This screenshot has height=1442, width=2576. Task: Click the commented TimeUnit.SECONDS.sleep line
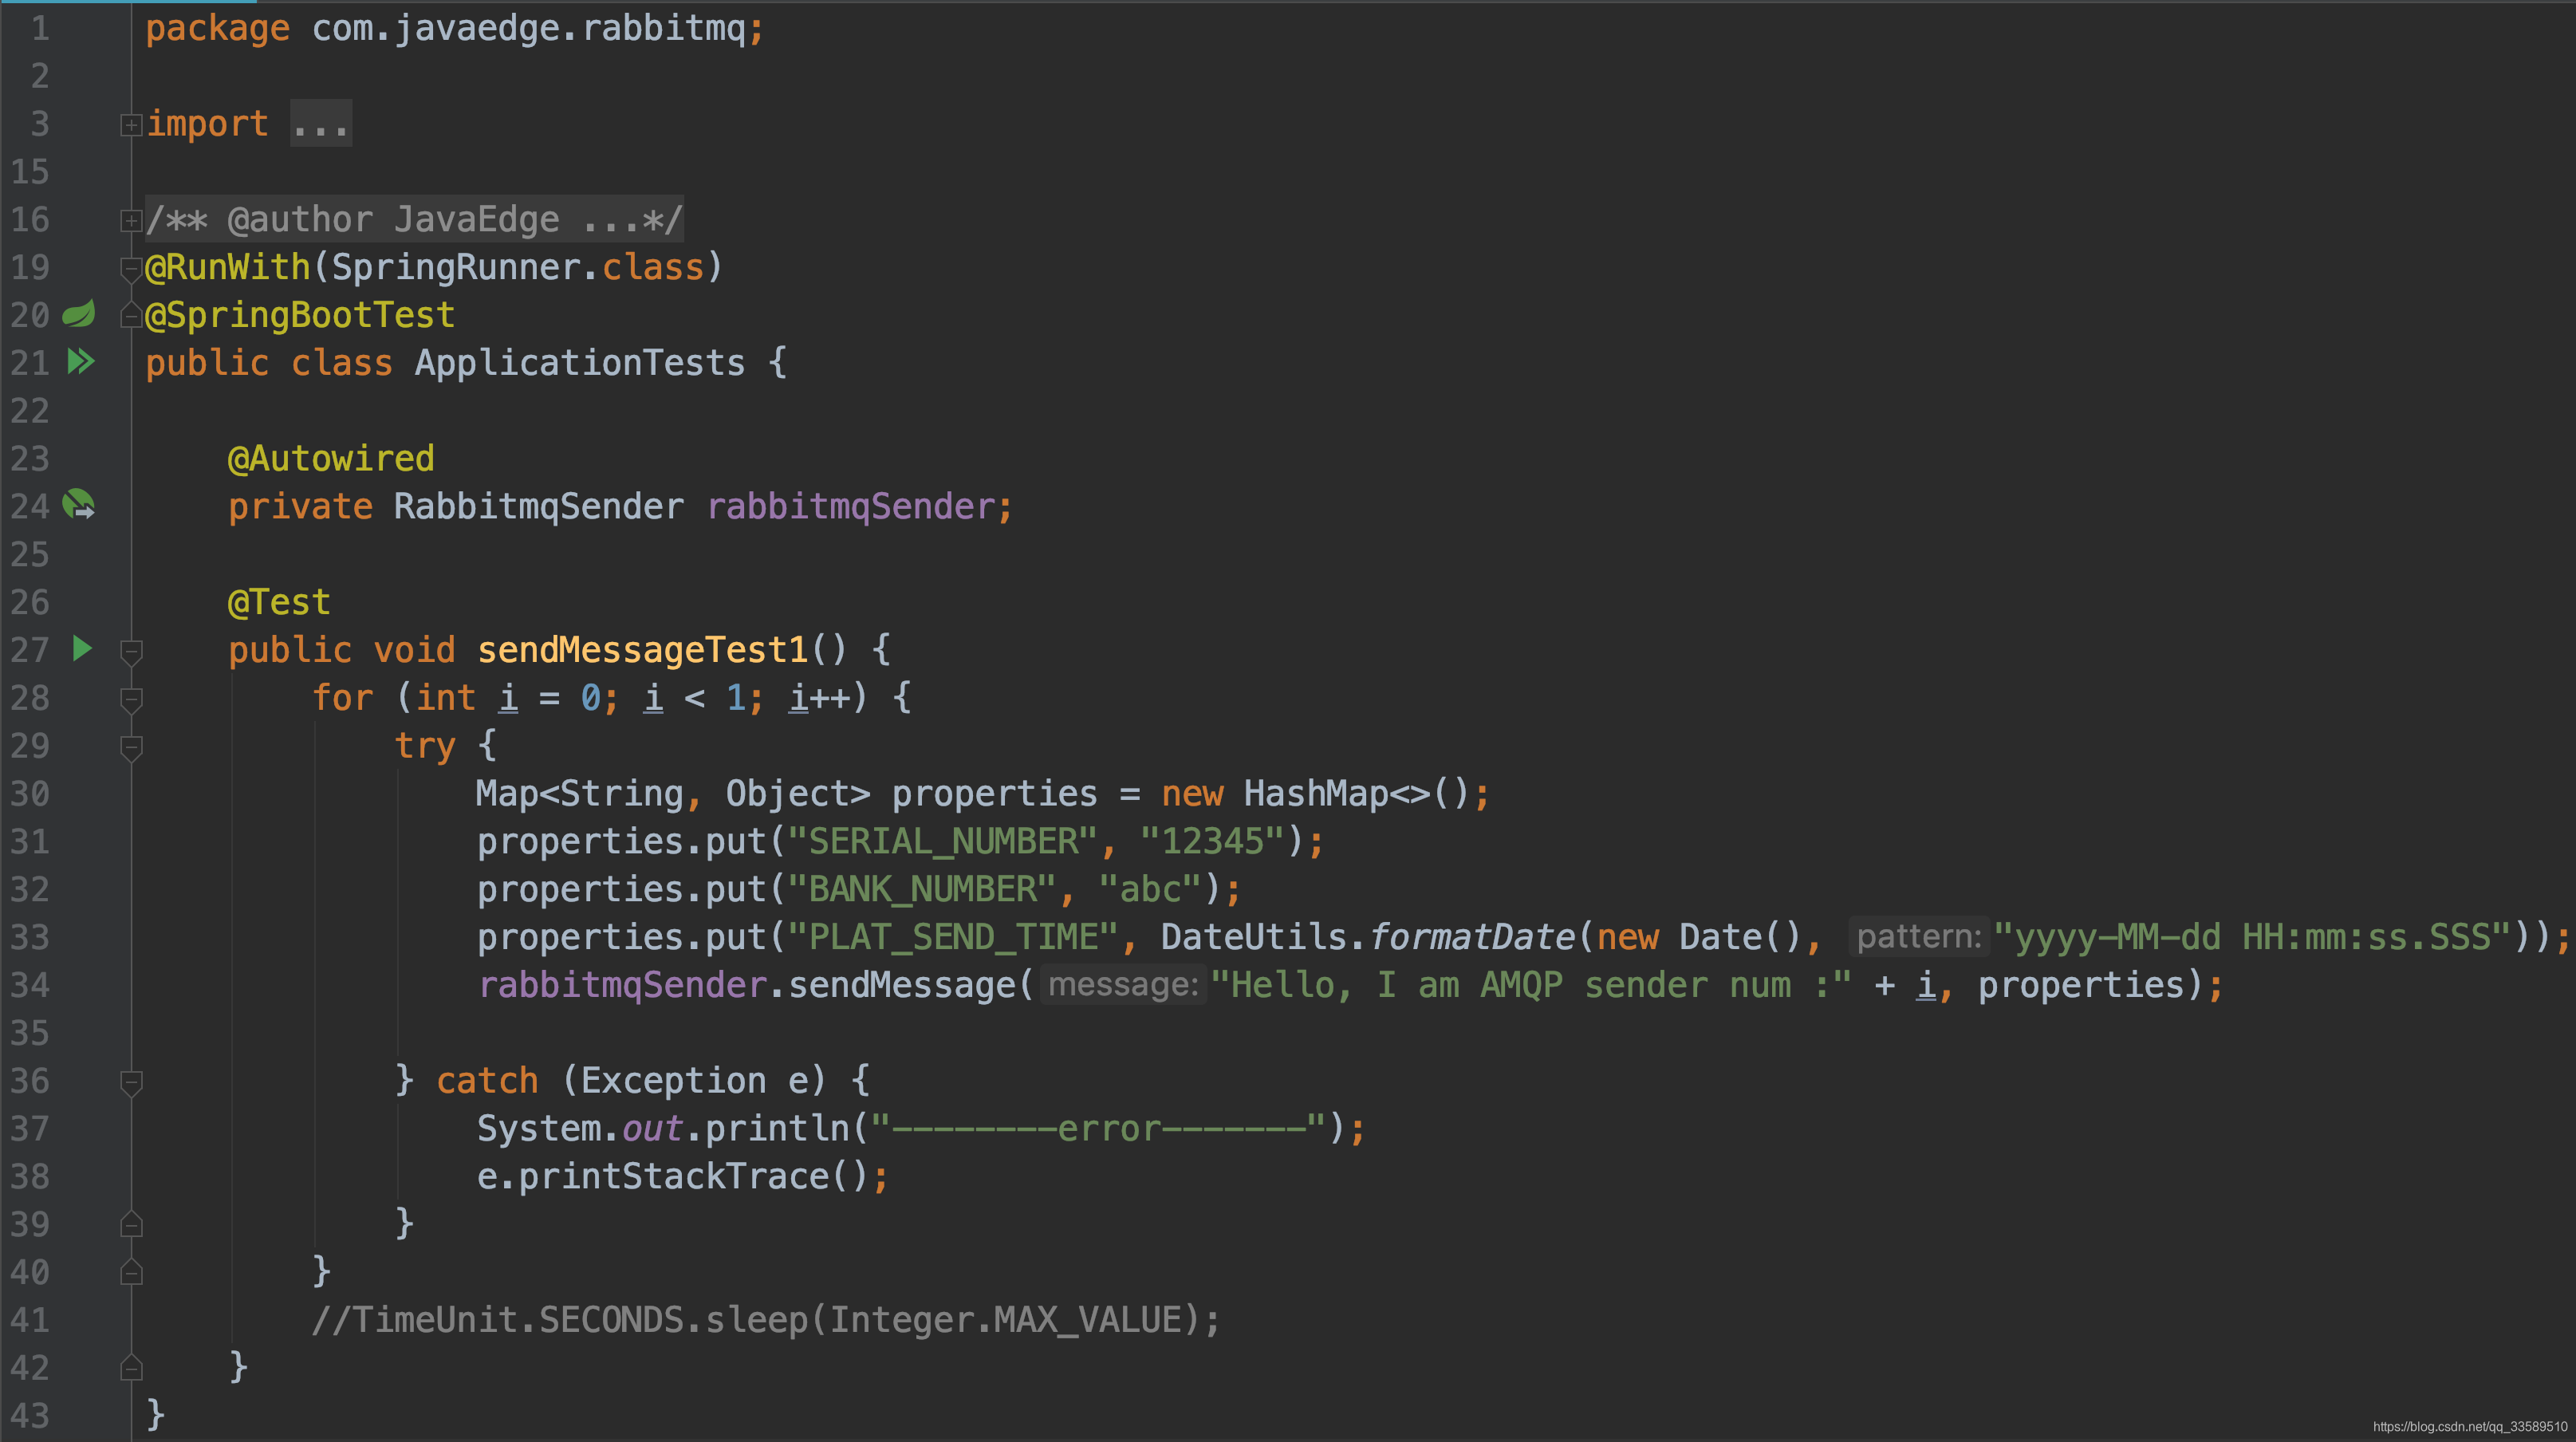click(765, 1320)
